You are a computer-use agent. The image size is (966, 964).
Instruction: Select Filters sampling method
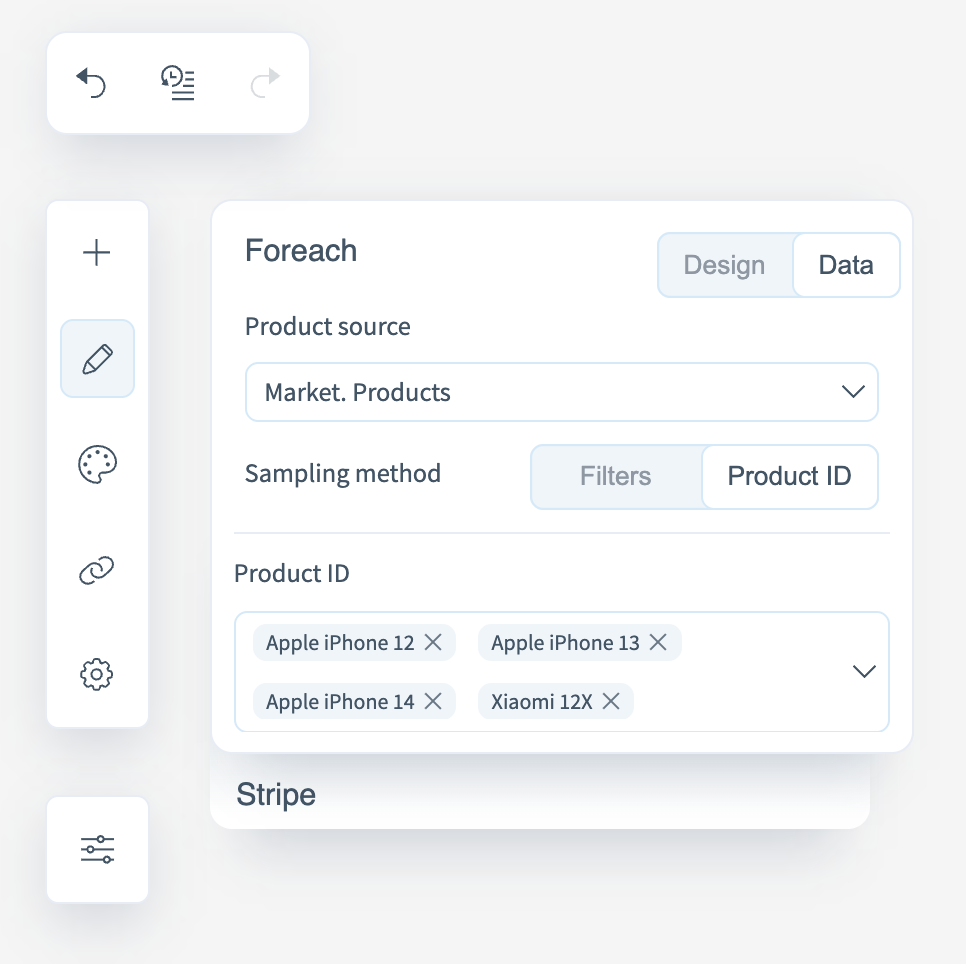click(x=615, y=476)
